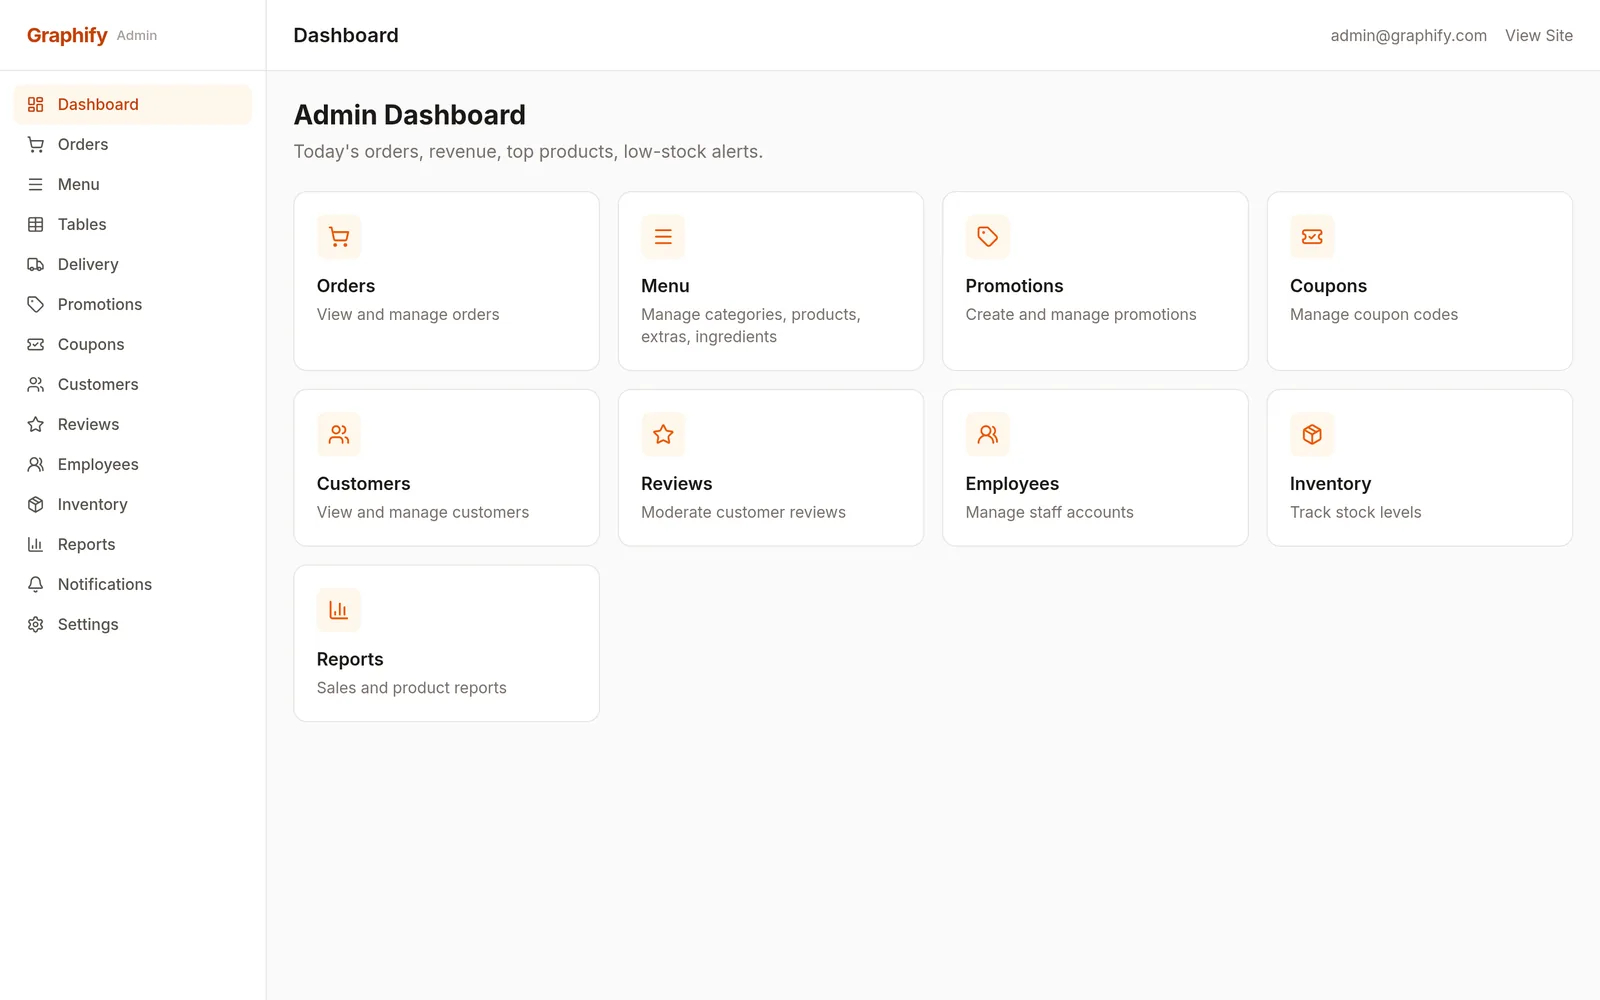This screenshot has width=1600, height=1000.
Task: Click the truck icon beside Delivery
Action: [x=36, y=264]
